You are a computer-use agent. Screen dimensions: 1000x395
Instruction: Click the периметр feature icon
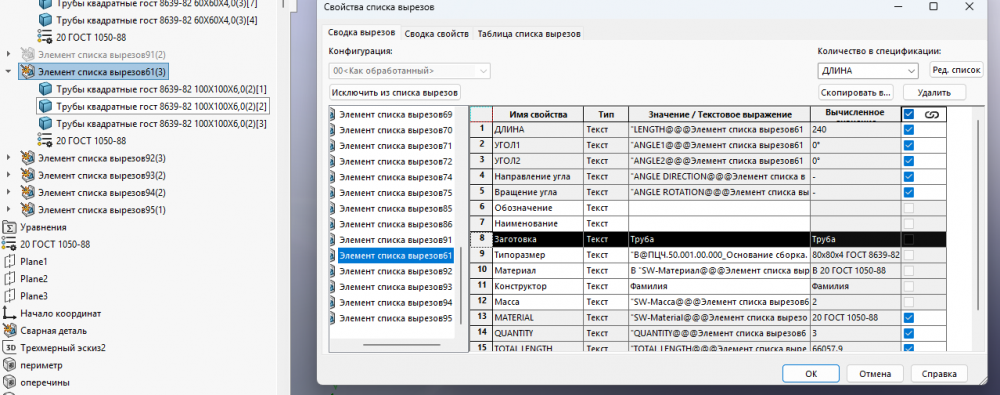(10, 365)
